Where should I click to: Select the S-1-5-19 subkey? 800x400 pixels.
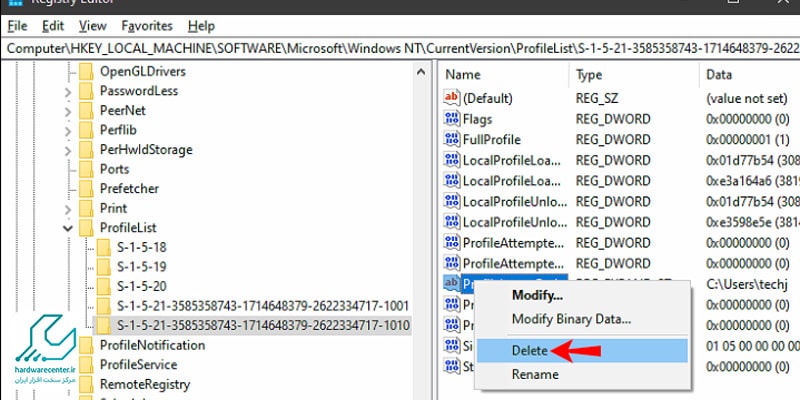141,267
